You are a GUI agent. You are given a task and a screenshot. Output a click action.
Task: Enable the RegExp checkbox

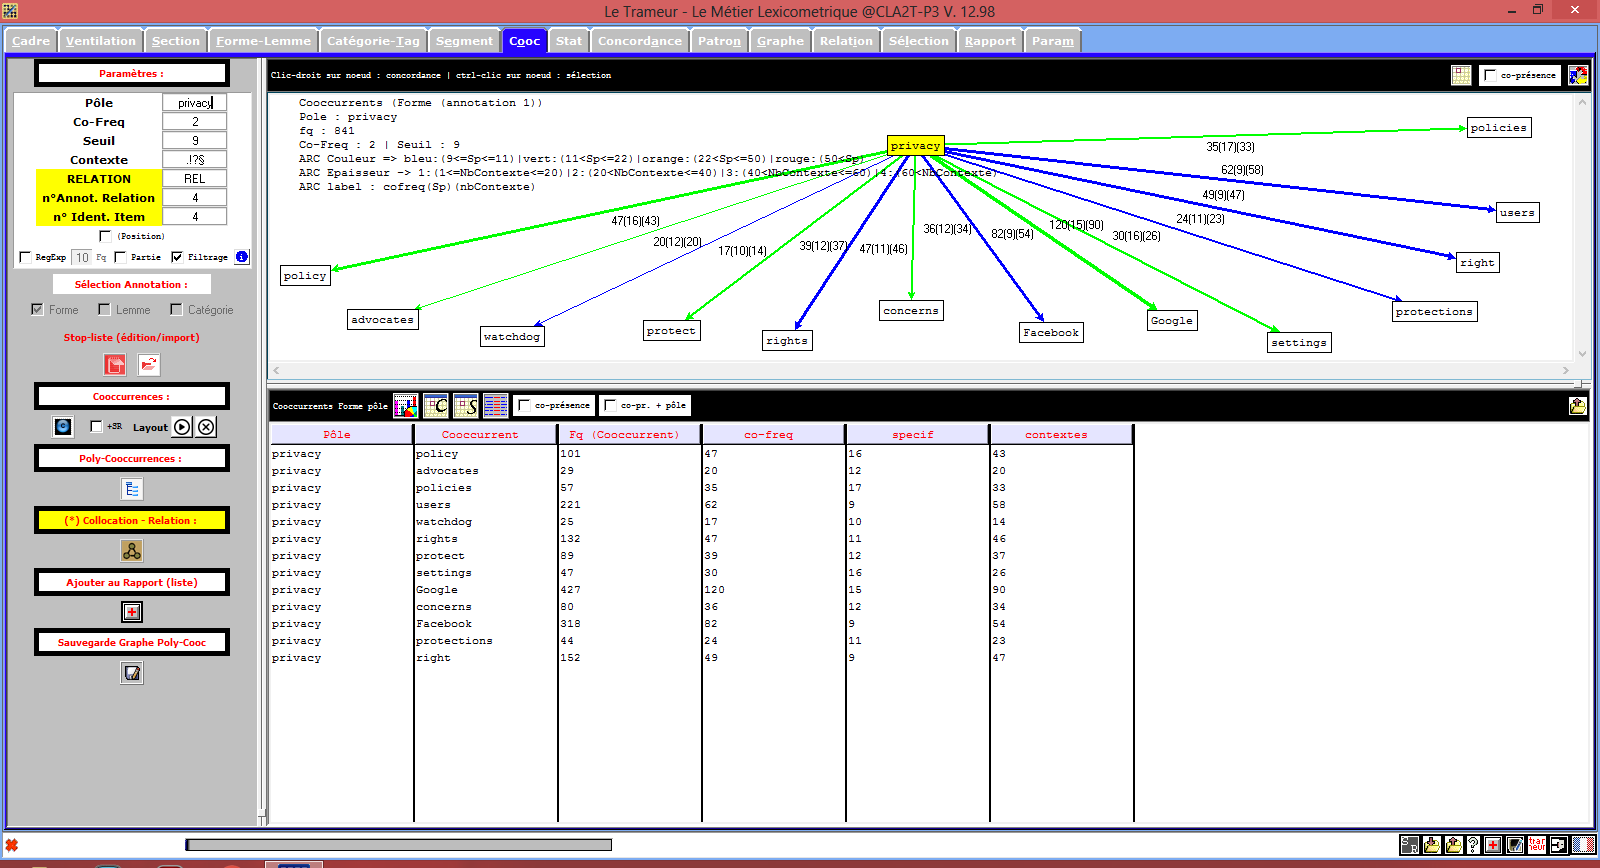(x=25, y=257)
